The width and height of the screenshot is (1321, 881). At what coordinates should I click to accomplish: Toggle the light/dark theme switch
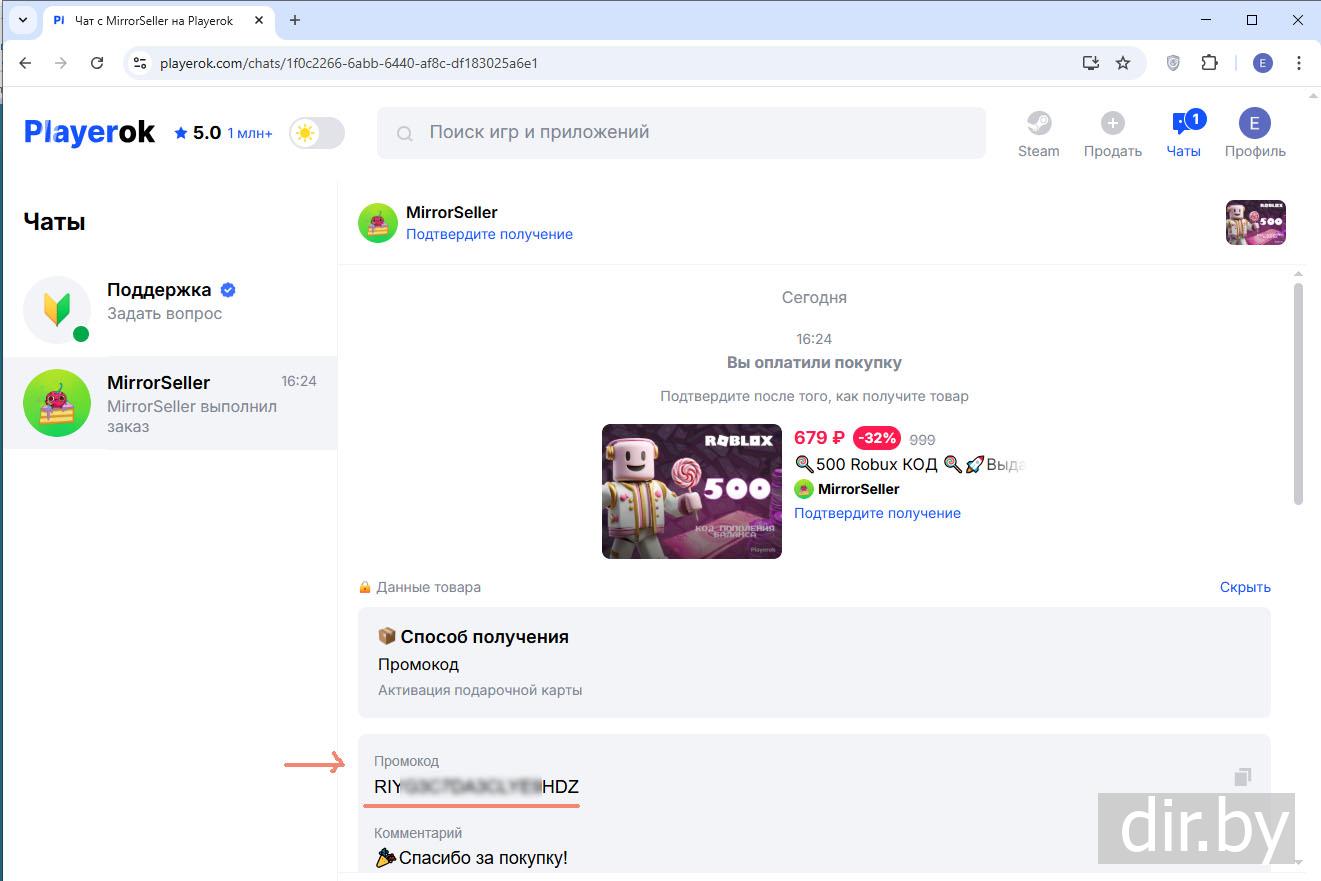[316, 133]
